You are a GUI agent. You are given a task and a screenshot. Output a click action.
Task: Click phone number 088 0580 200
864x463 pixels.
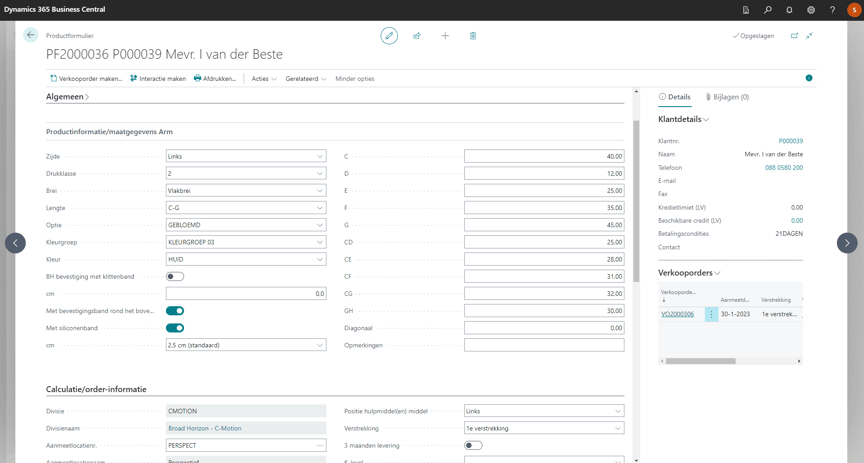click(x=784, y=168)
